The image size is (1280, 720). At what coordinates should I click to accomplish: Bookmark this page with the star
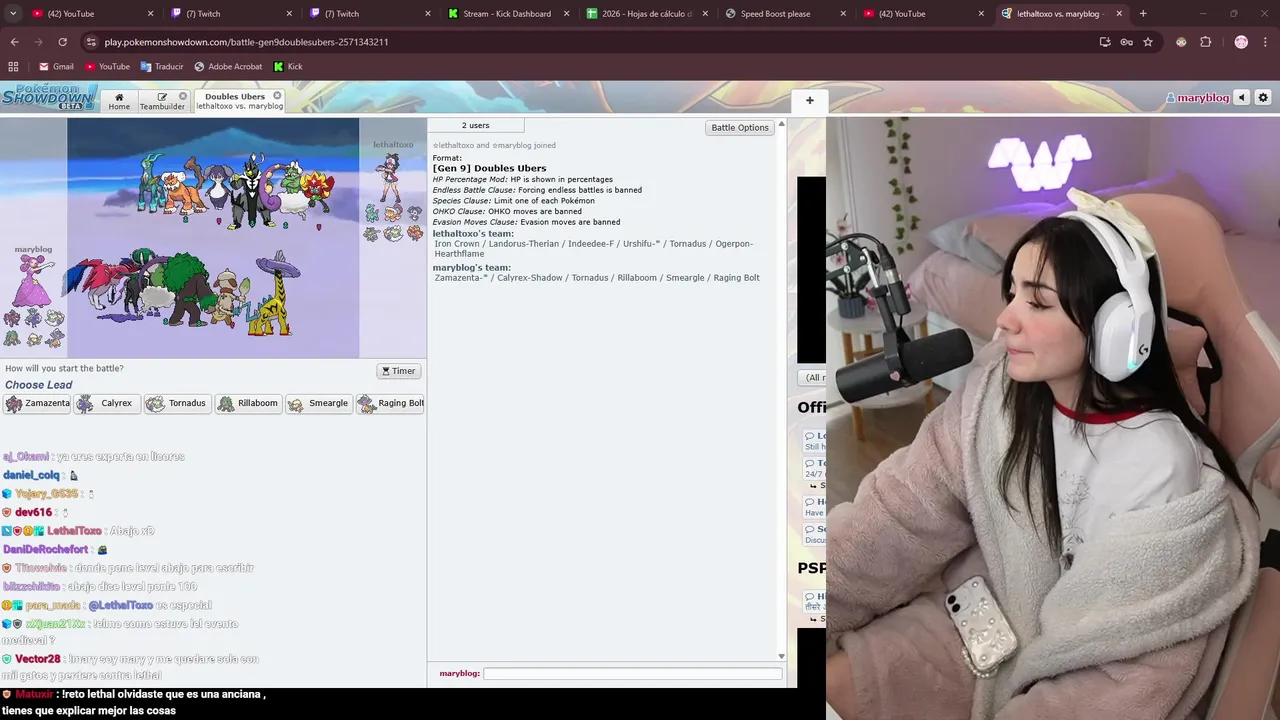point(1148,42)
